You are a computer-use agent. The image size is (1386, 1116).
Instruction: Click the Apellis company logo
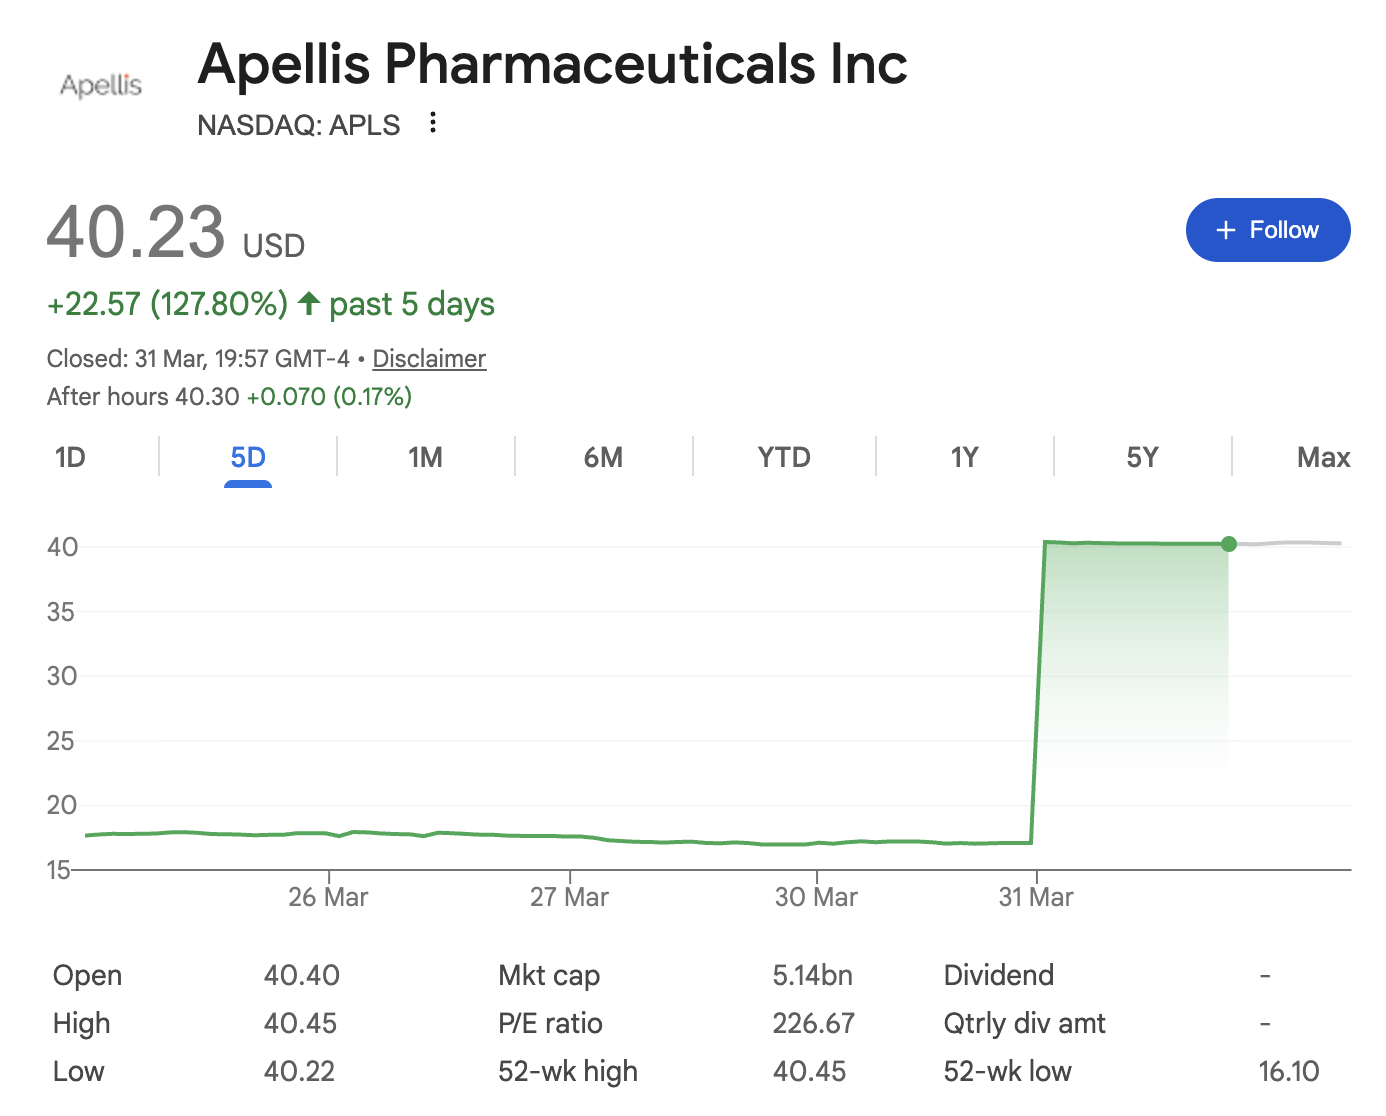[x=101, y=84]
